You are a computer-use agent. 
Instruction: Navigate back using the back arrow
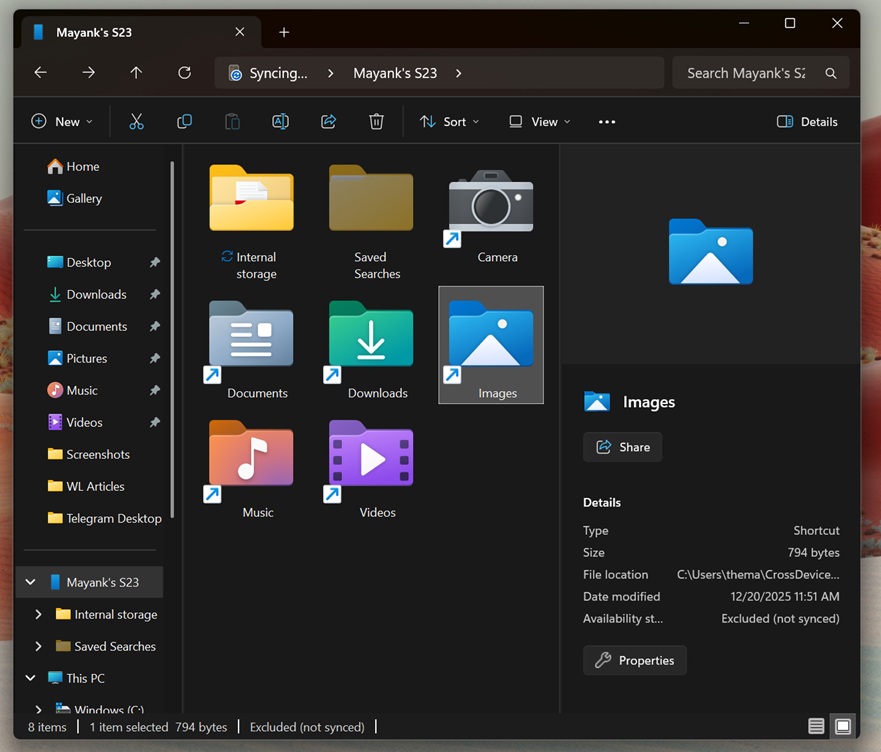point(39,72)
